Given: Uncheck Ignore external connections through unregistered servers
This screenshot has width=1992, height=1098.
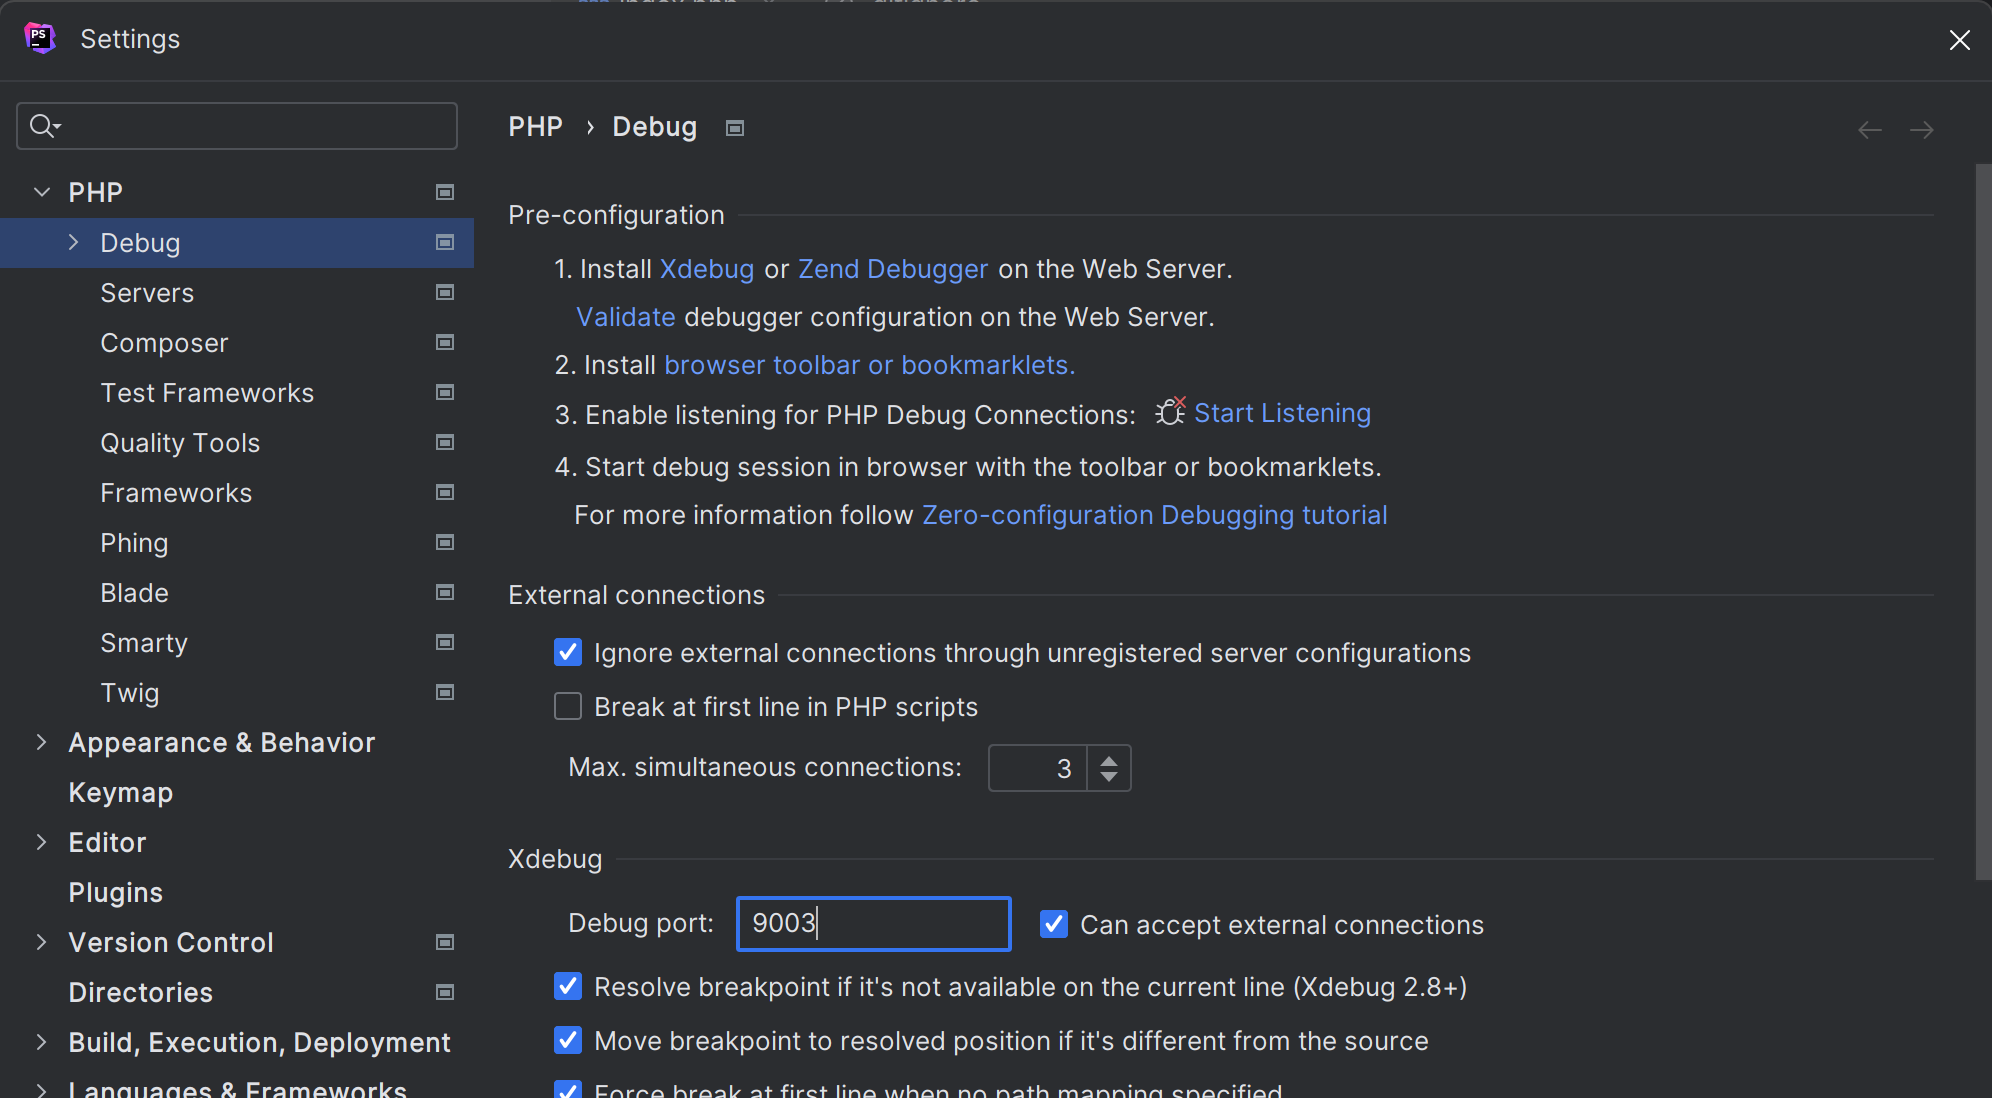Looking at the screenshot, I should tap(568, 652).
